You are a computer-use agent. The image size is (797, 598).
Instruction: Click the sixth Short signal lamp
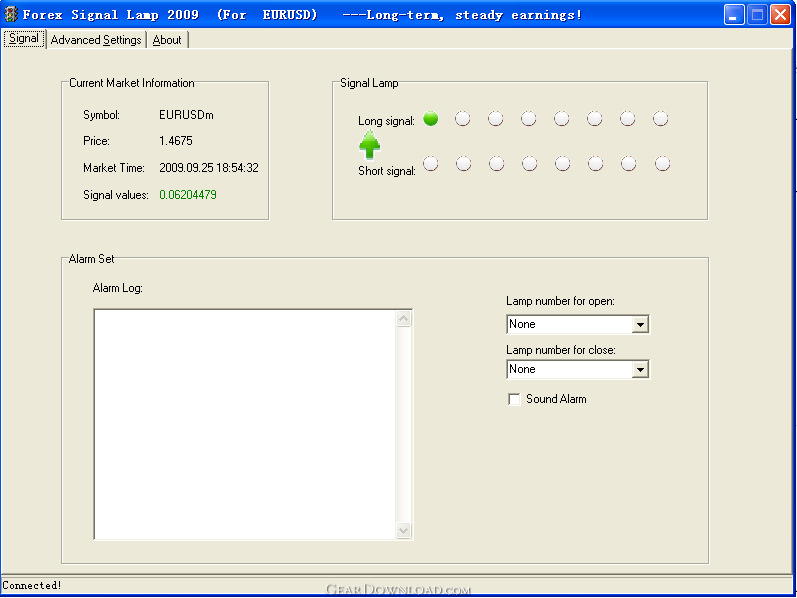[x=596, y=164]
